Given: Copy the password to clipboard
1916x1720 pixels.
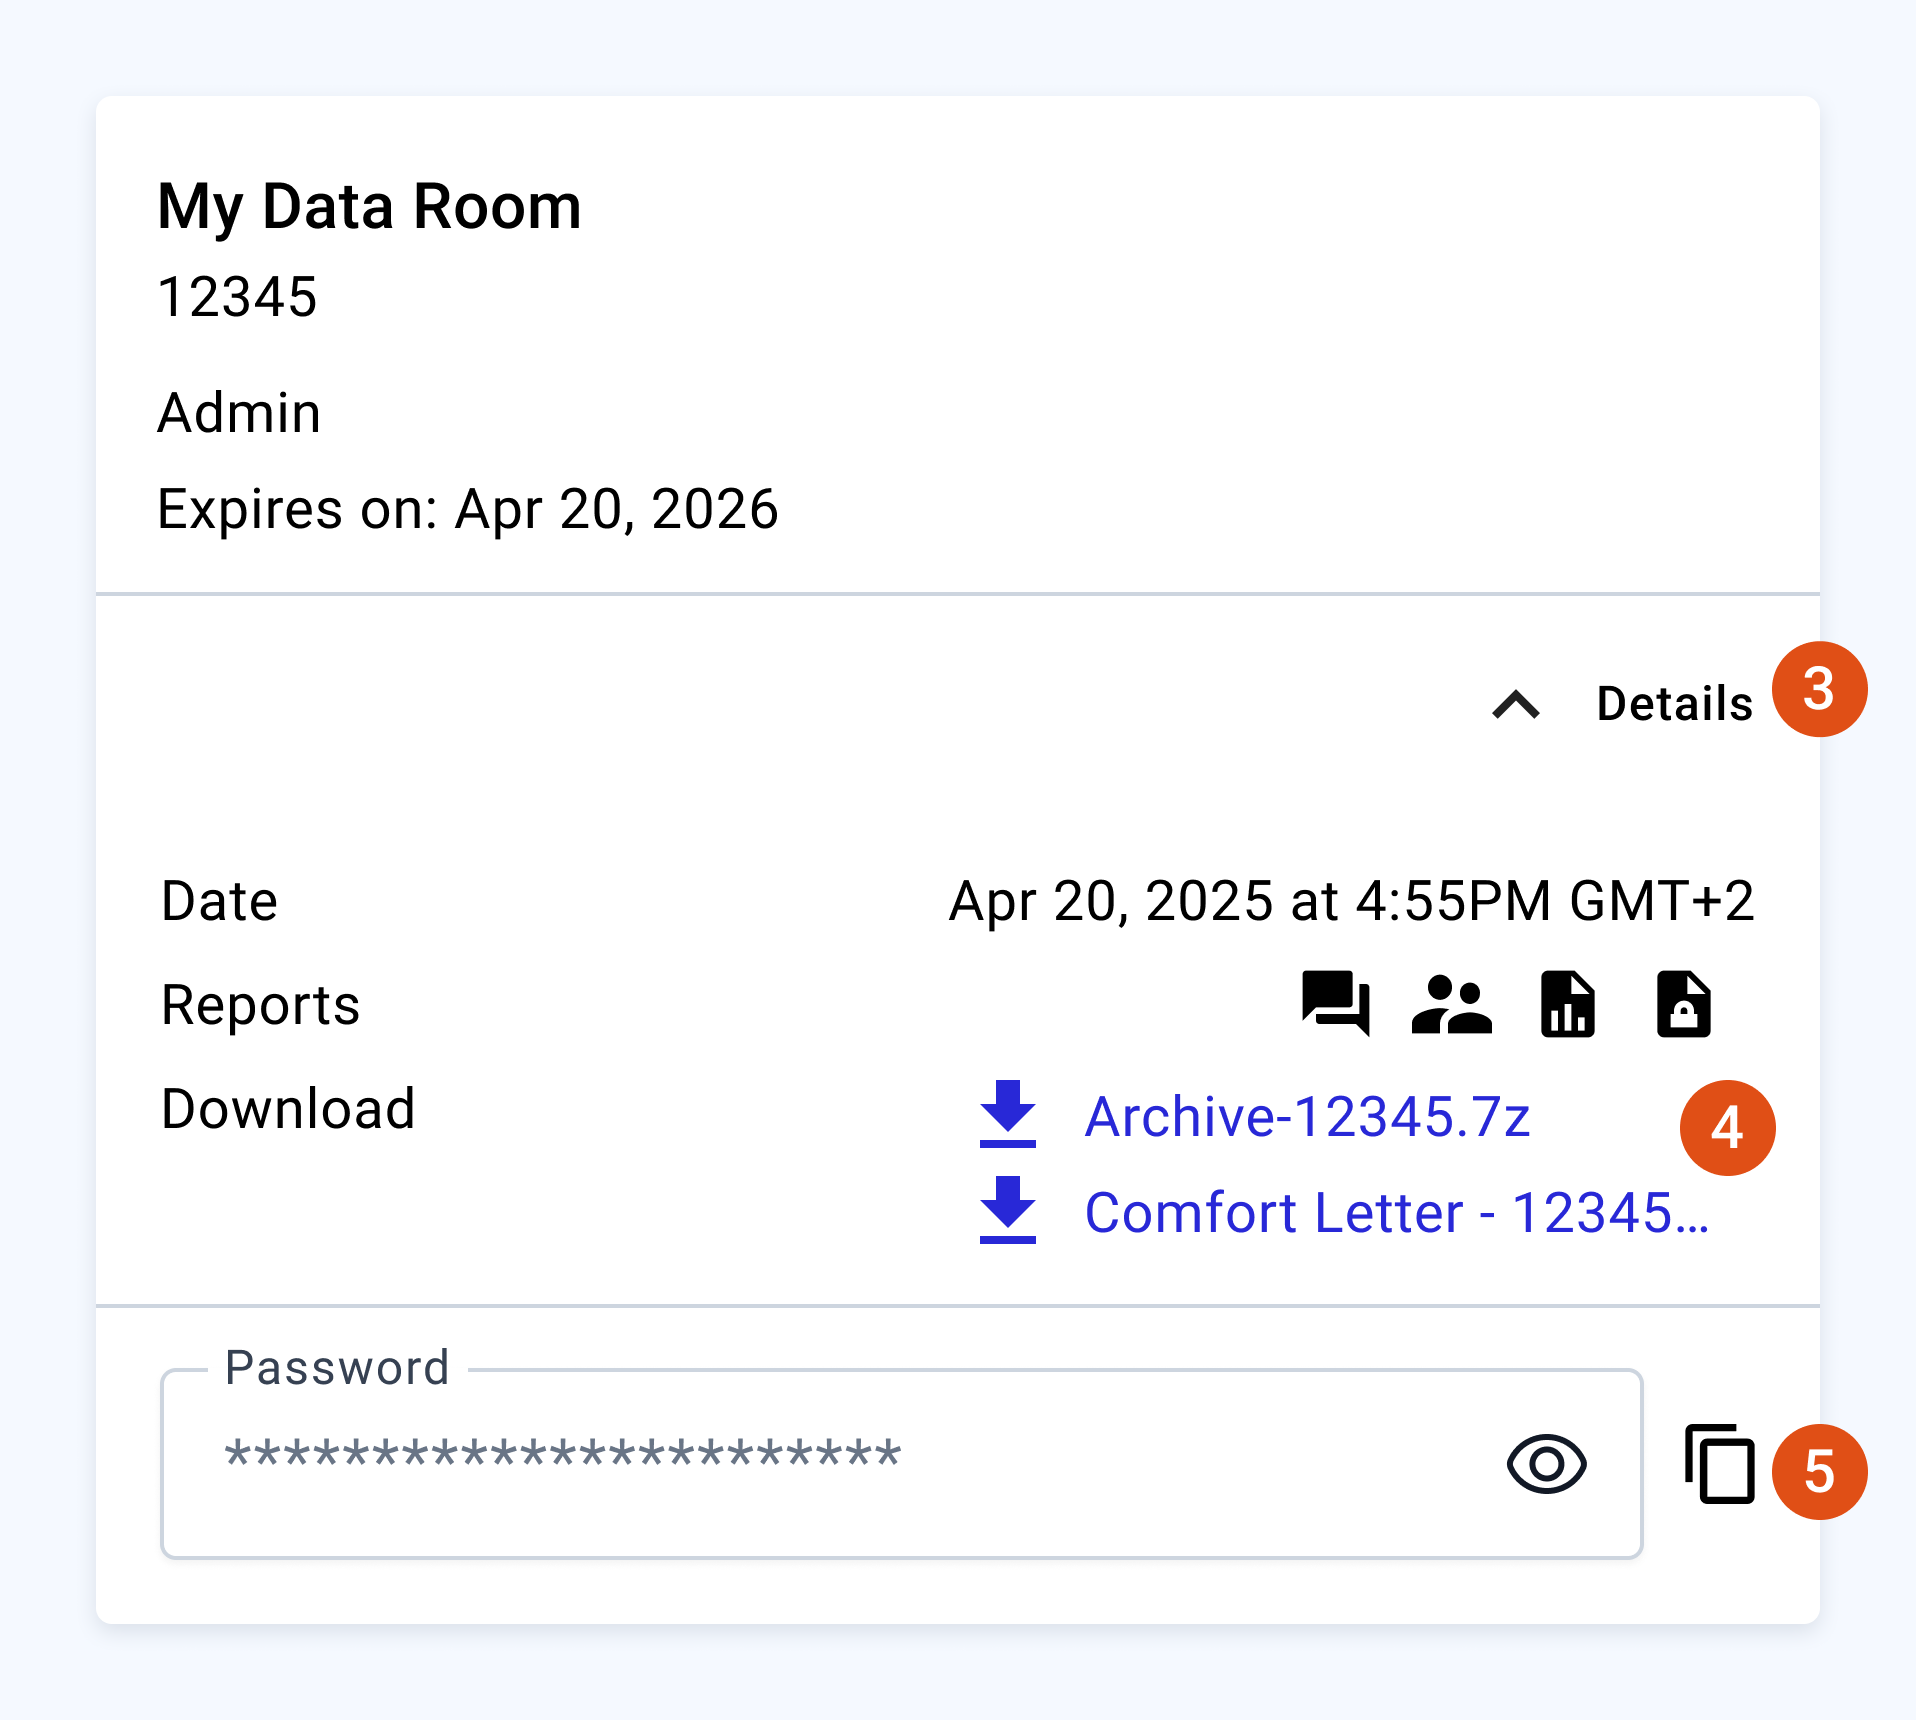Looking at the screenshot, I should pos(1719,1463).
